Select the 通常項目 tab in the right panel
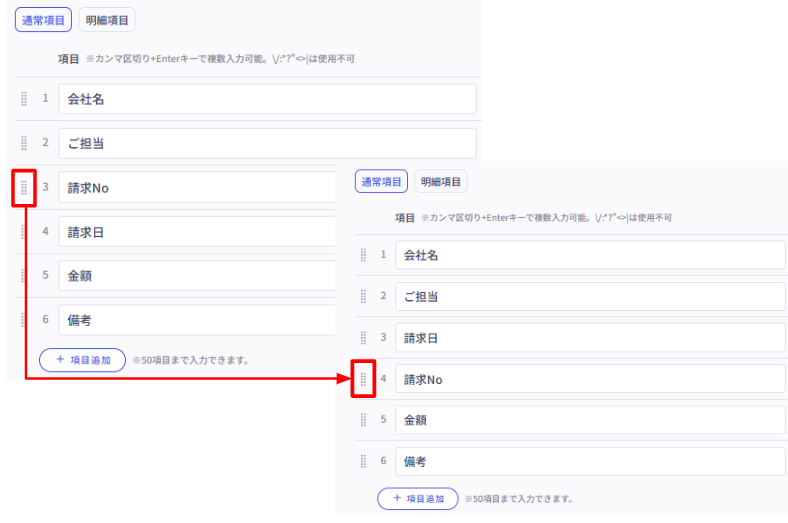The height and width of the screenshot is (523, 788). click(x=381, y=182)
